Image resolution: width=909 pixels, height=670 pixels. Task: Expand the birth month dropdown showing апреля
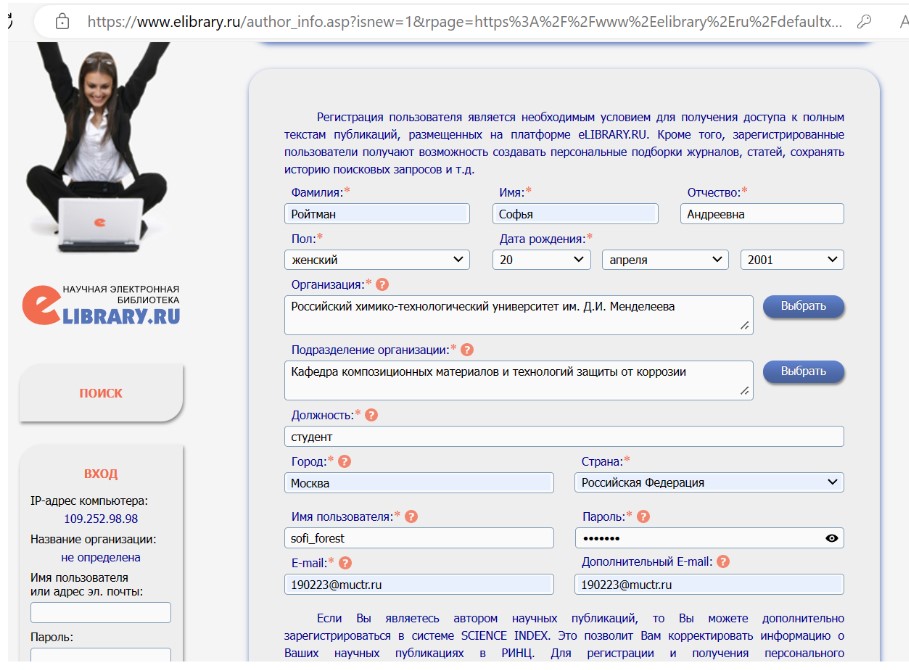point(664,260)
